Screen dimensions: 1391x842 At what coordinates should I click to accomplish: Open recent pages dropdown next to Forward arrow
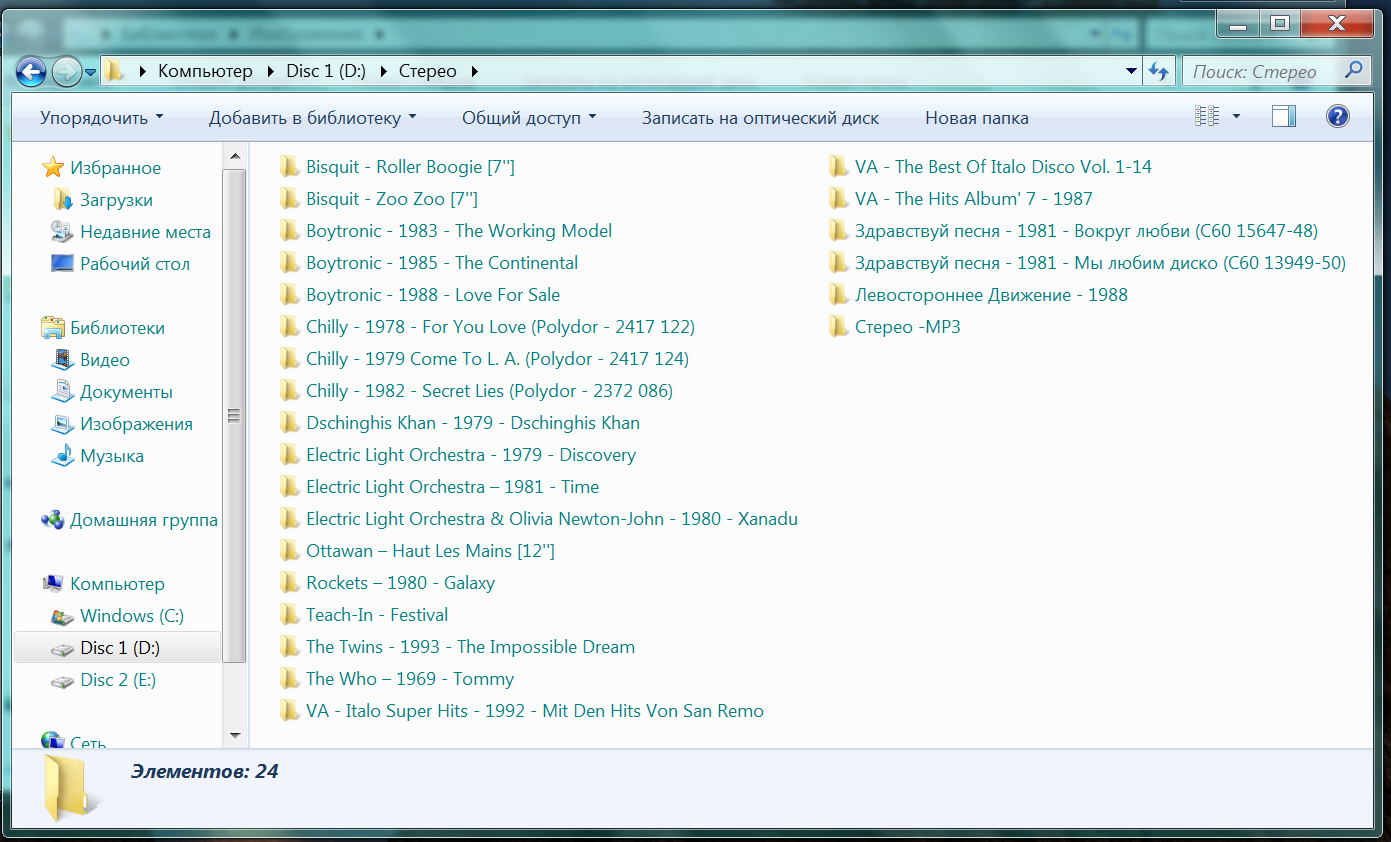point(91,72)
